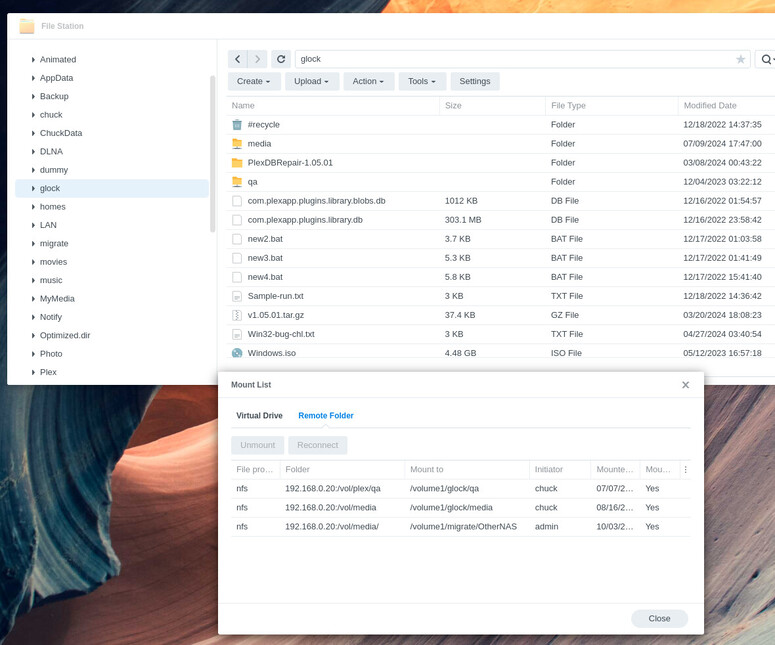The height and width of the screenshot is (645, 775).
Task: Sort files by the Name column header
Action: (334, 106)
